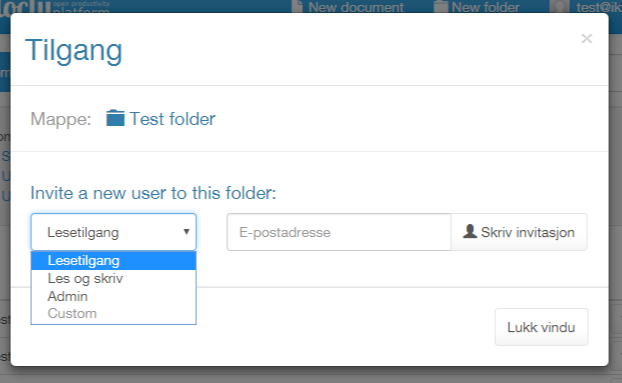Open the Test folder link
The width and height of the screenshot is (622, 383).
coord(173,119)
